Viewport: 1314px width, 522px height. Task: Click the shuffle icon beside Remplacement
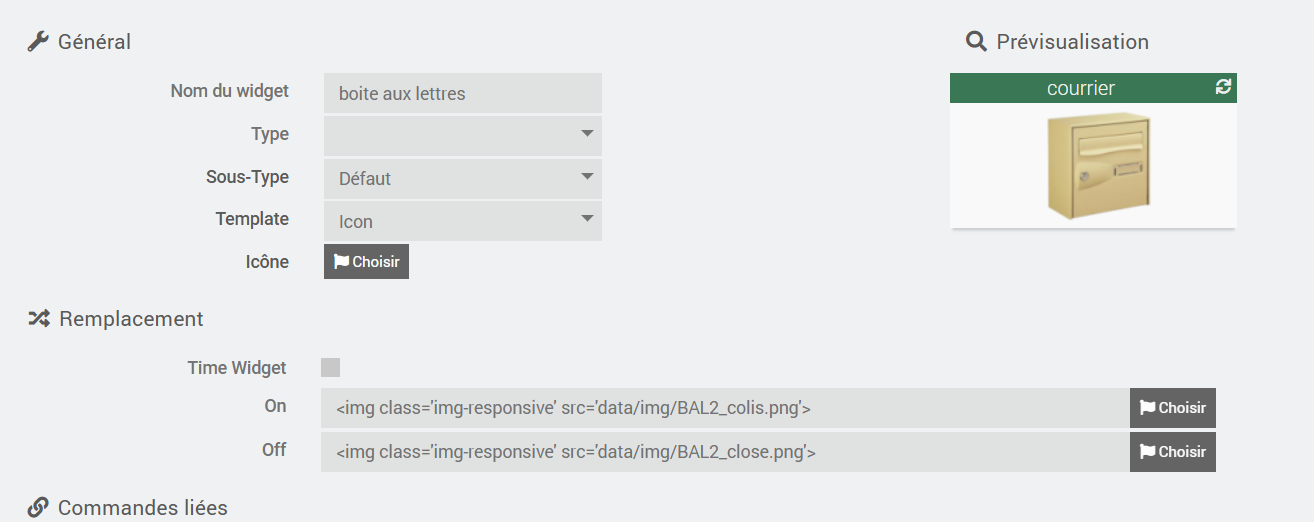(x=39, y=319)
